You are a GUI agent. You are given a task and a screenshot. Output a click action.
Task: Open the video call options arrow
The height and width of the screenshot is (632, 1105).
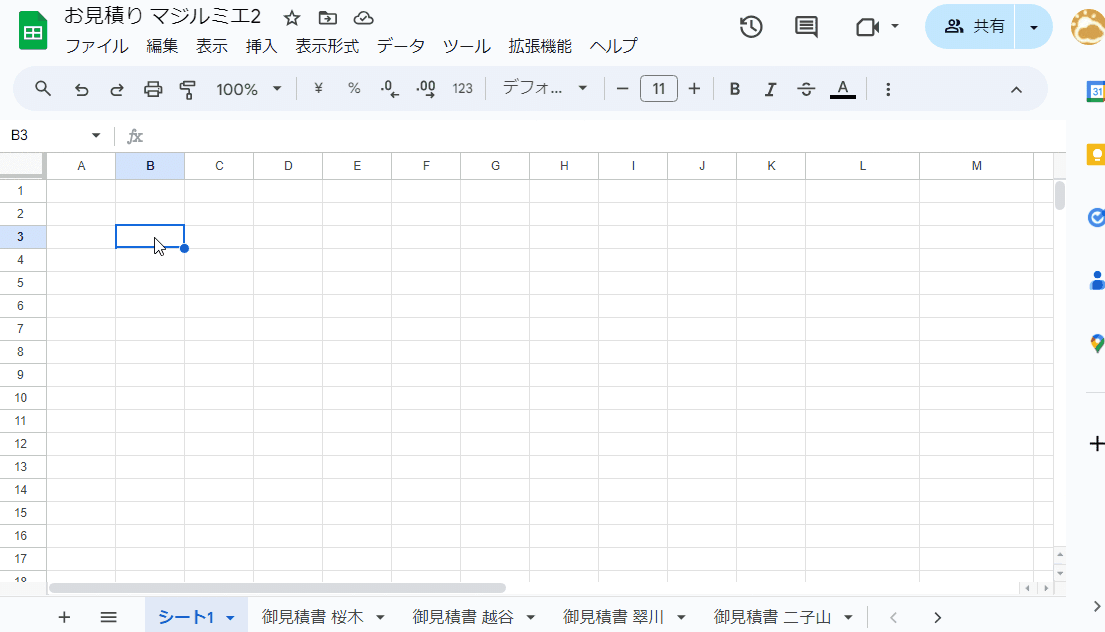895,27
